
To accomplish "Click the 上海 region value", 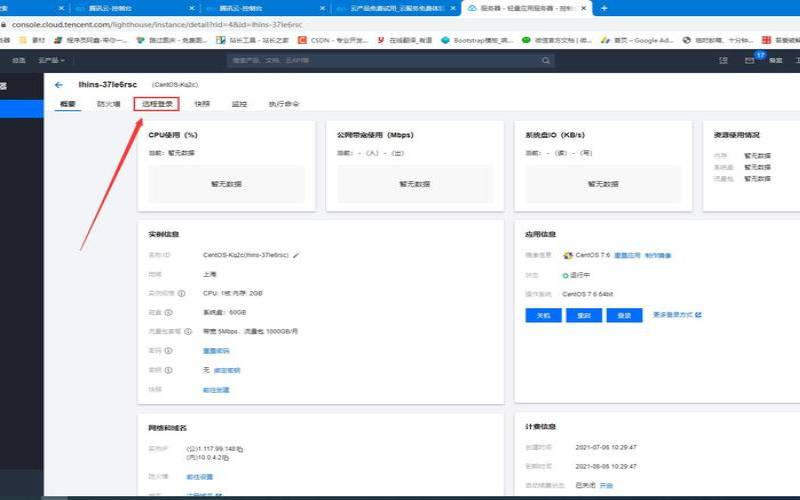I will tap(210, 274).
